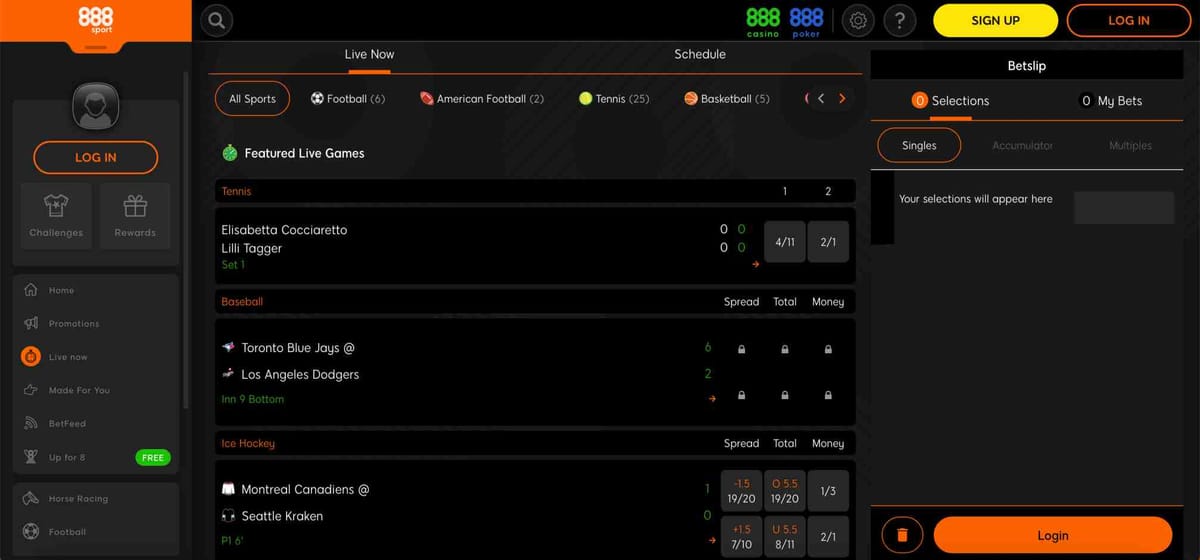Open tennis match arrow for Set 1

[x=755, y=265]
